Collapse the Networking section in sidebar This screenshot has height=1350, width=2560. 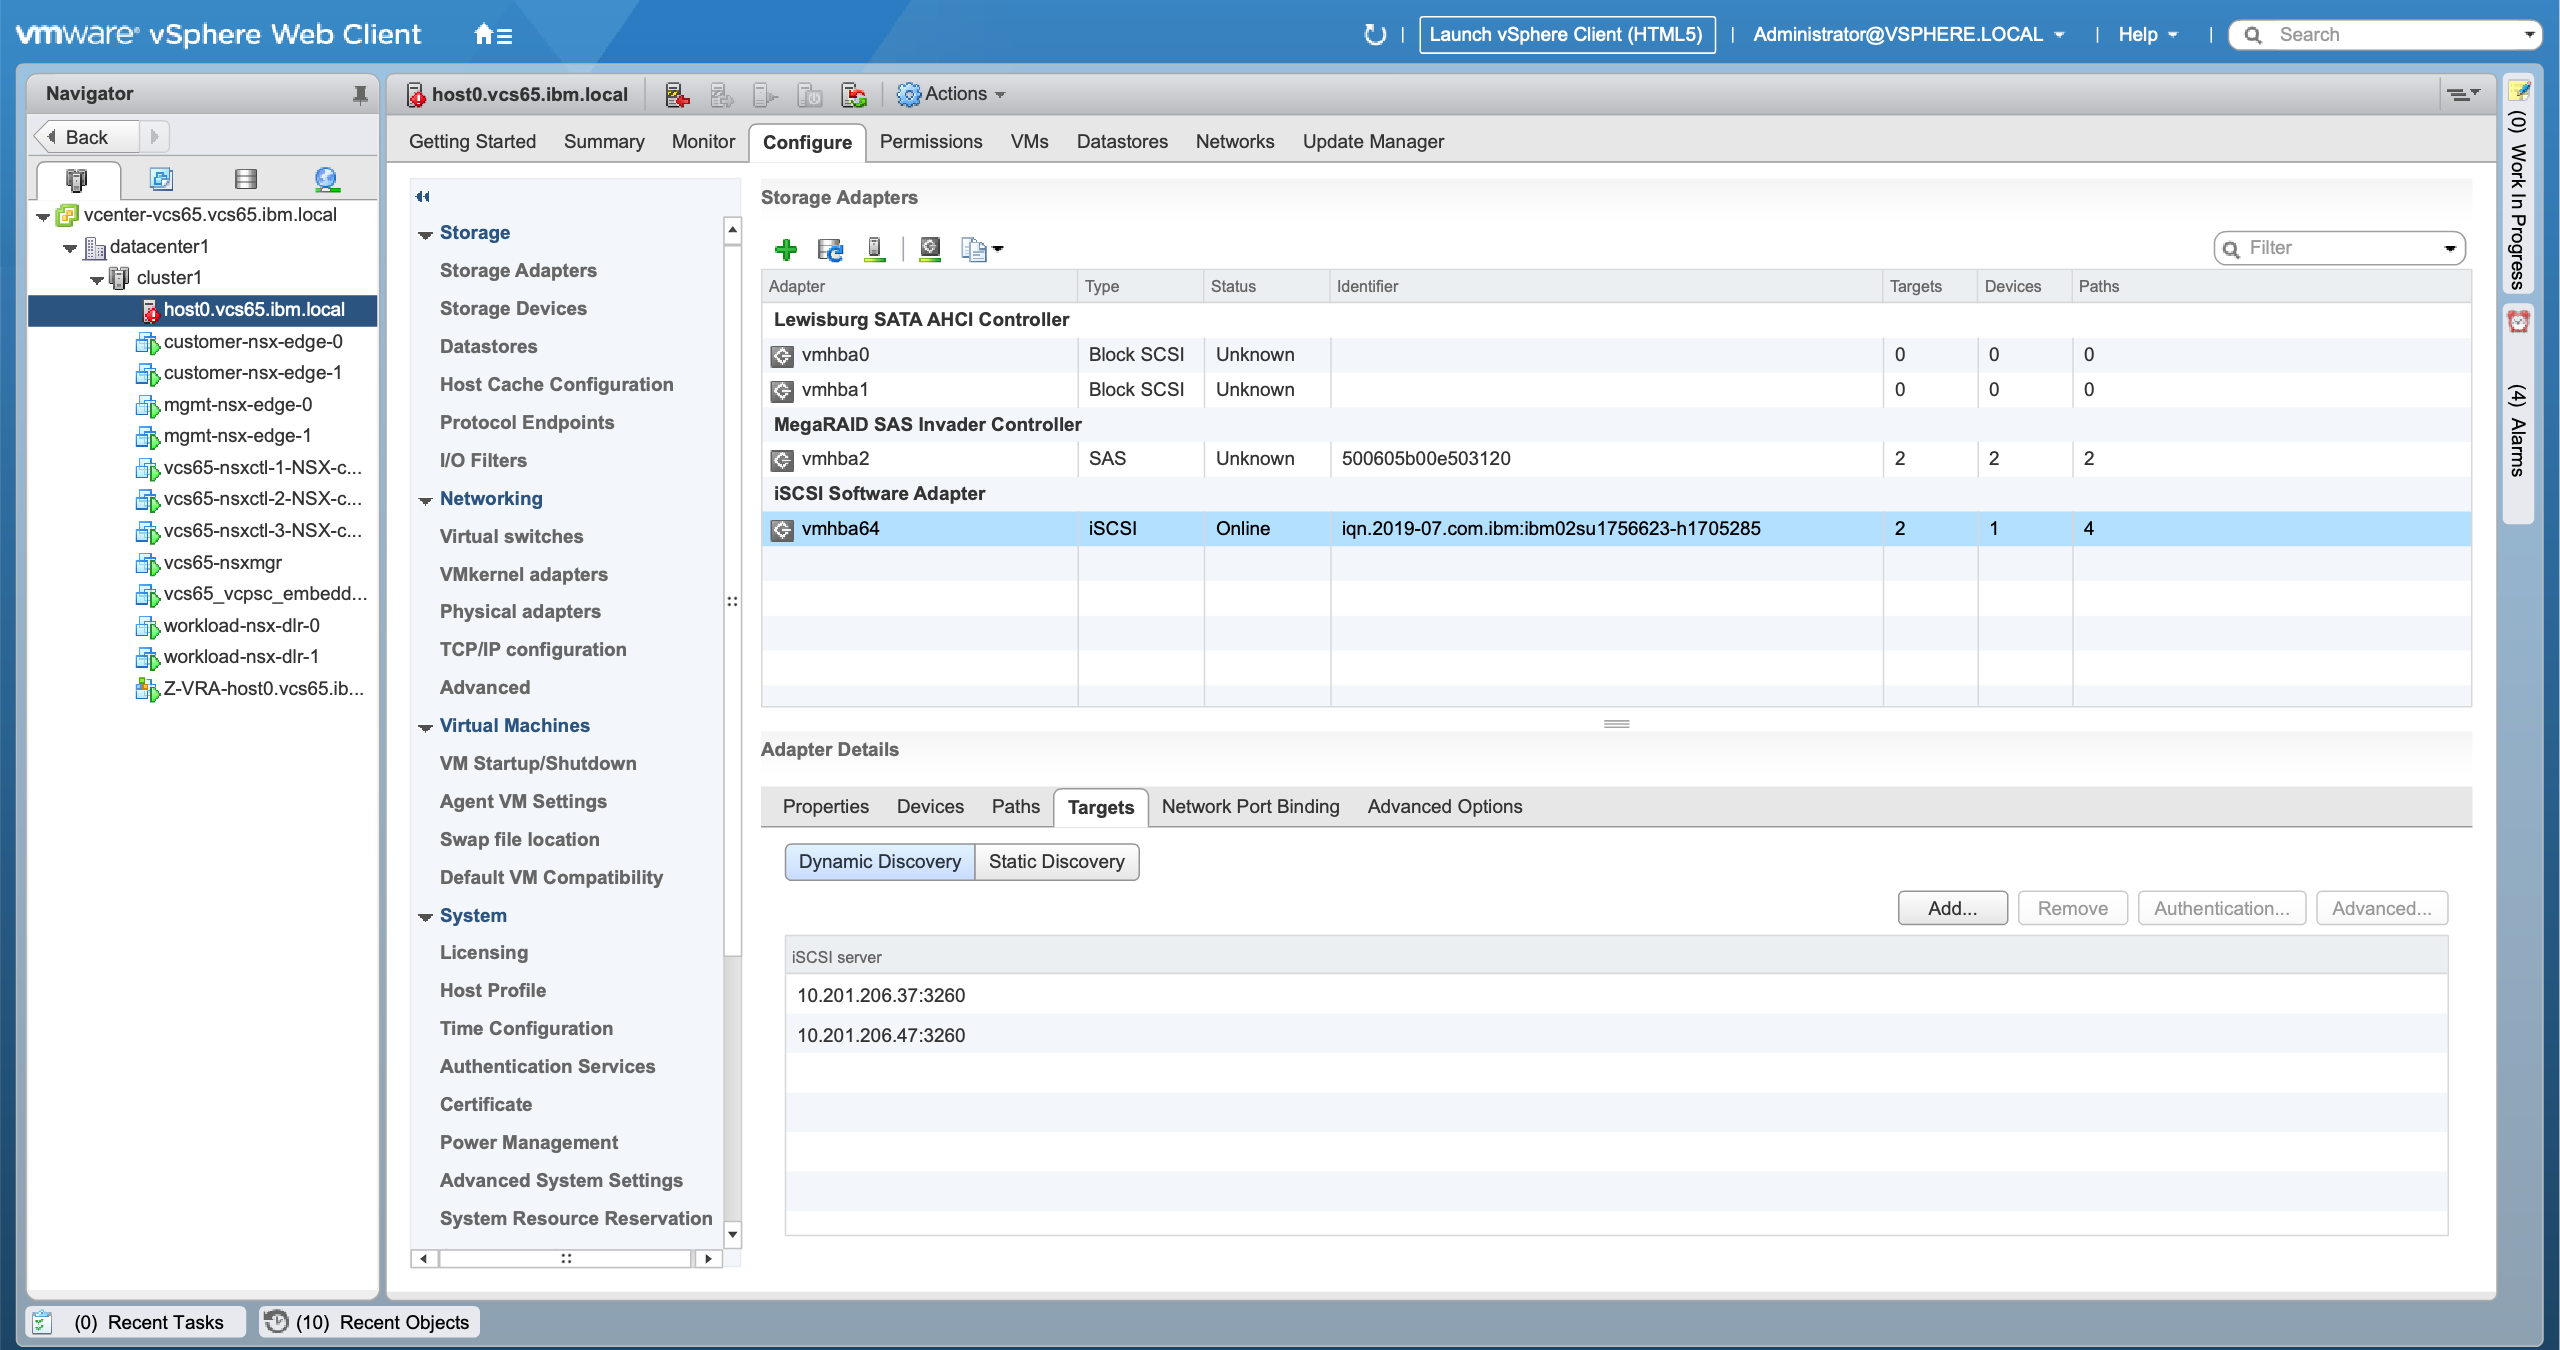(425, 500)
